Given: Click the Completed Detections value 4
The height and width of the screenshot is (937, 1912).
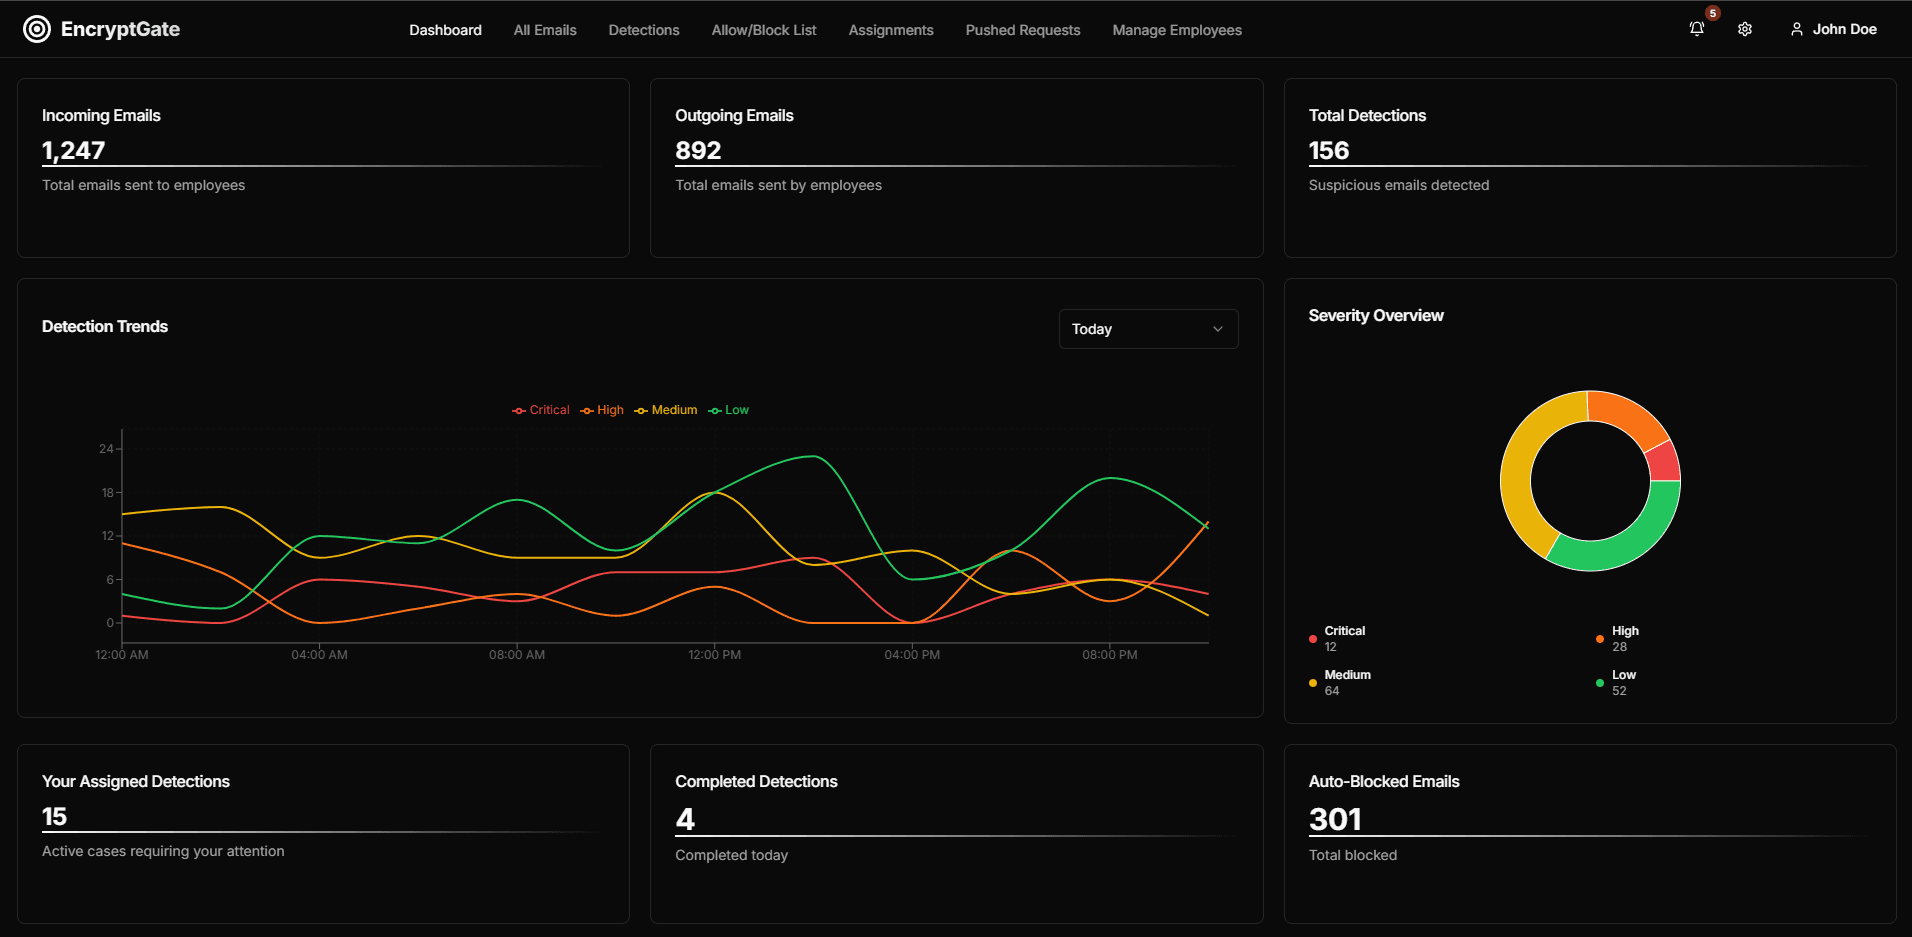Looking at the screenshot, I should tap(685, 819).
